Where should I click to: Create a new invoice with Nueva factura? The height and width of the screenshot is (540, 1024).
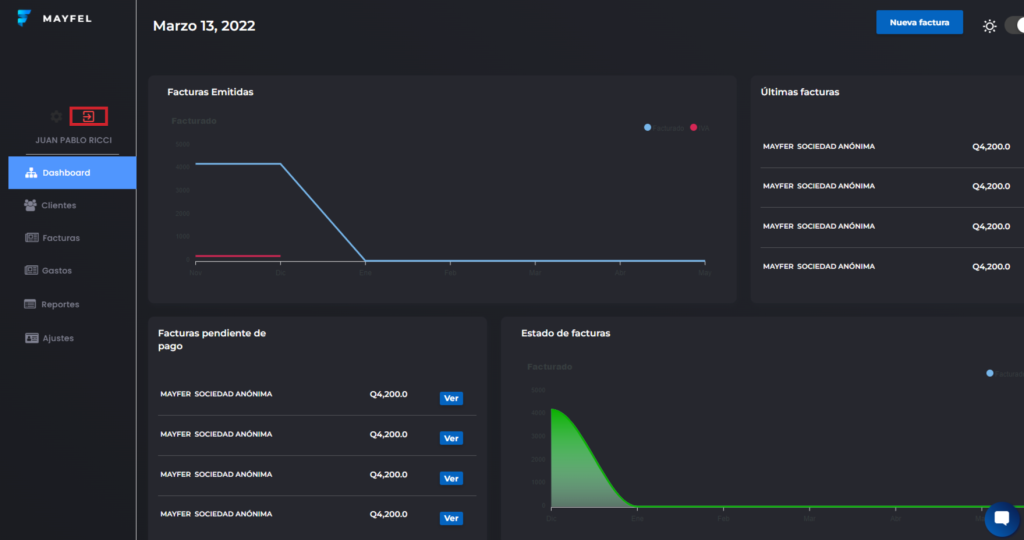click(919, 22)
